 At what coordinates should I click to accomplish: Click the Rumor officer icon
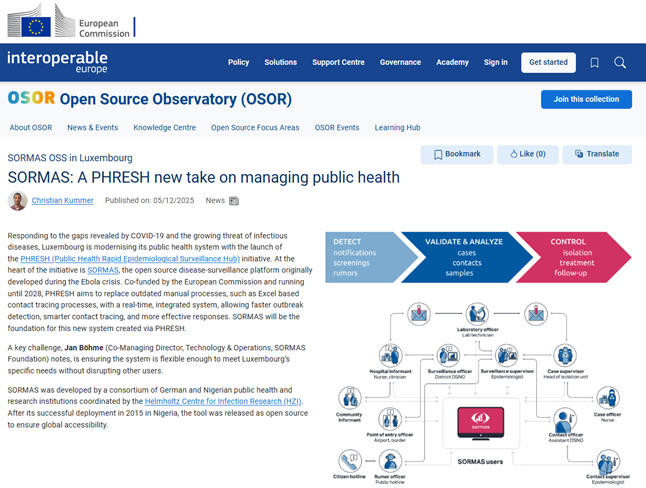(390, 461)
